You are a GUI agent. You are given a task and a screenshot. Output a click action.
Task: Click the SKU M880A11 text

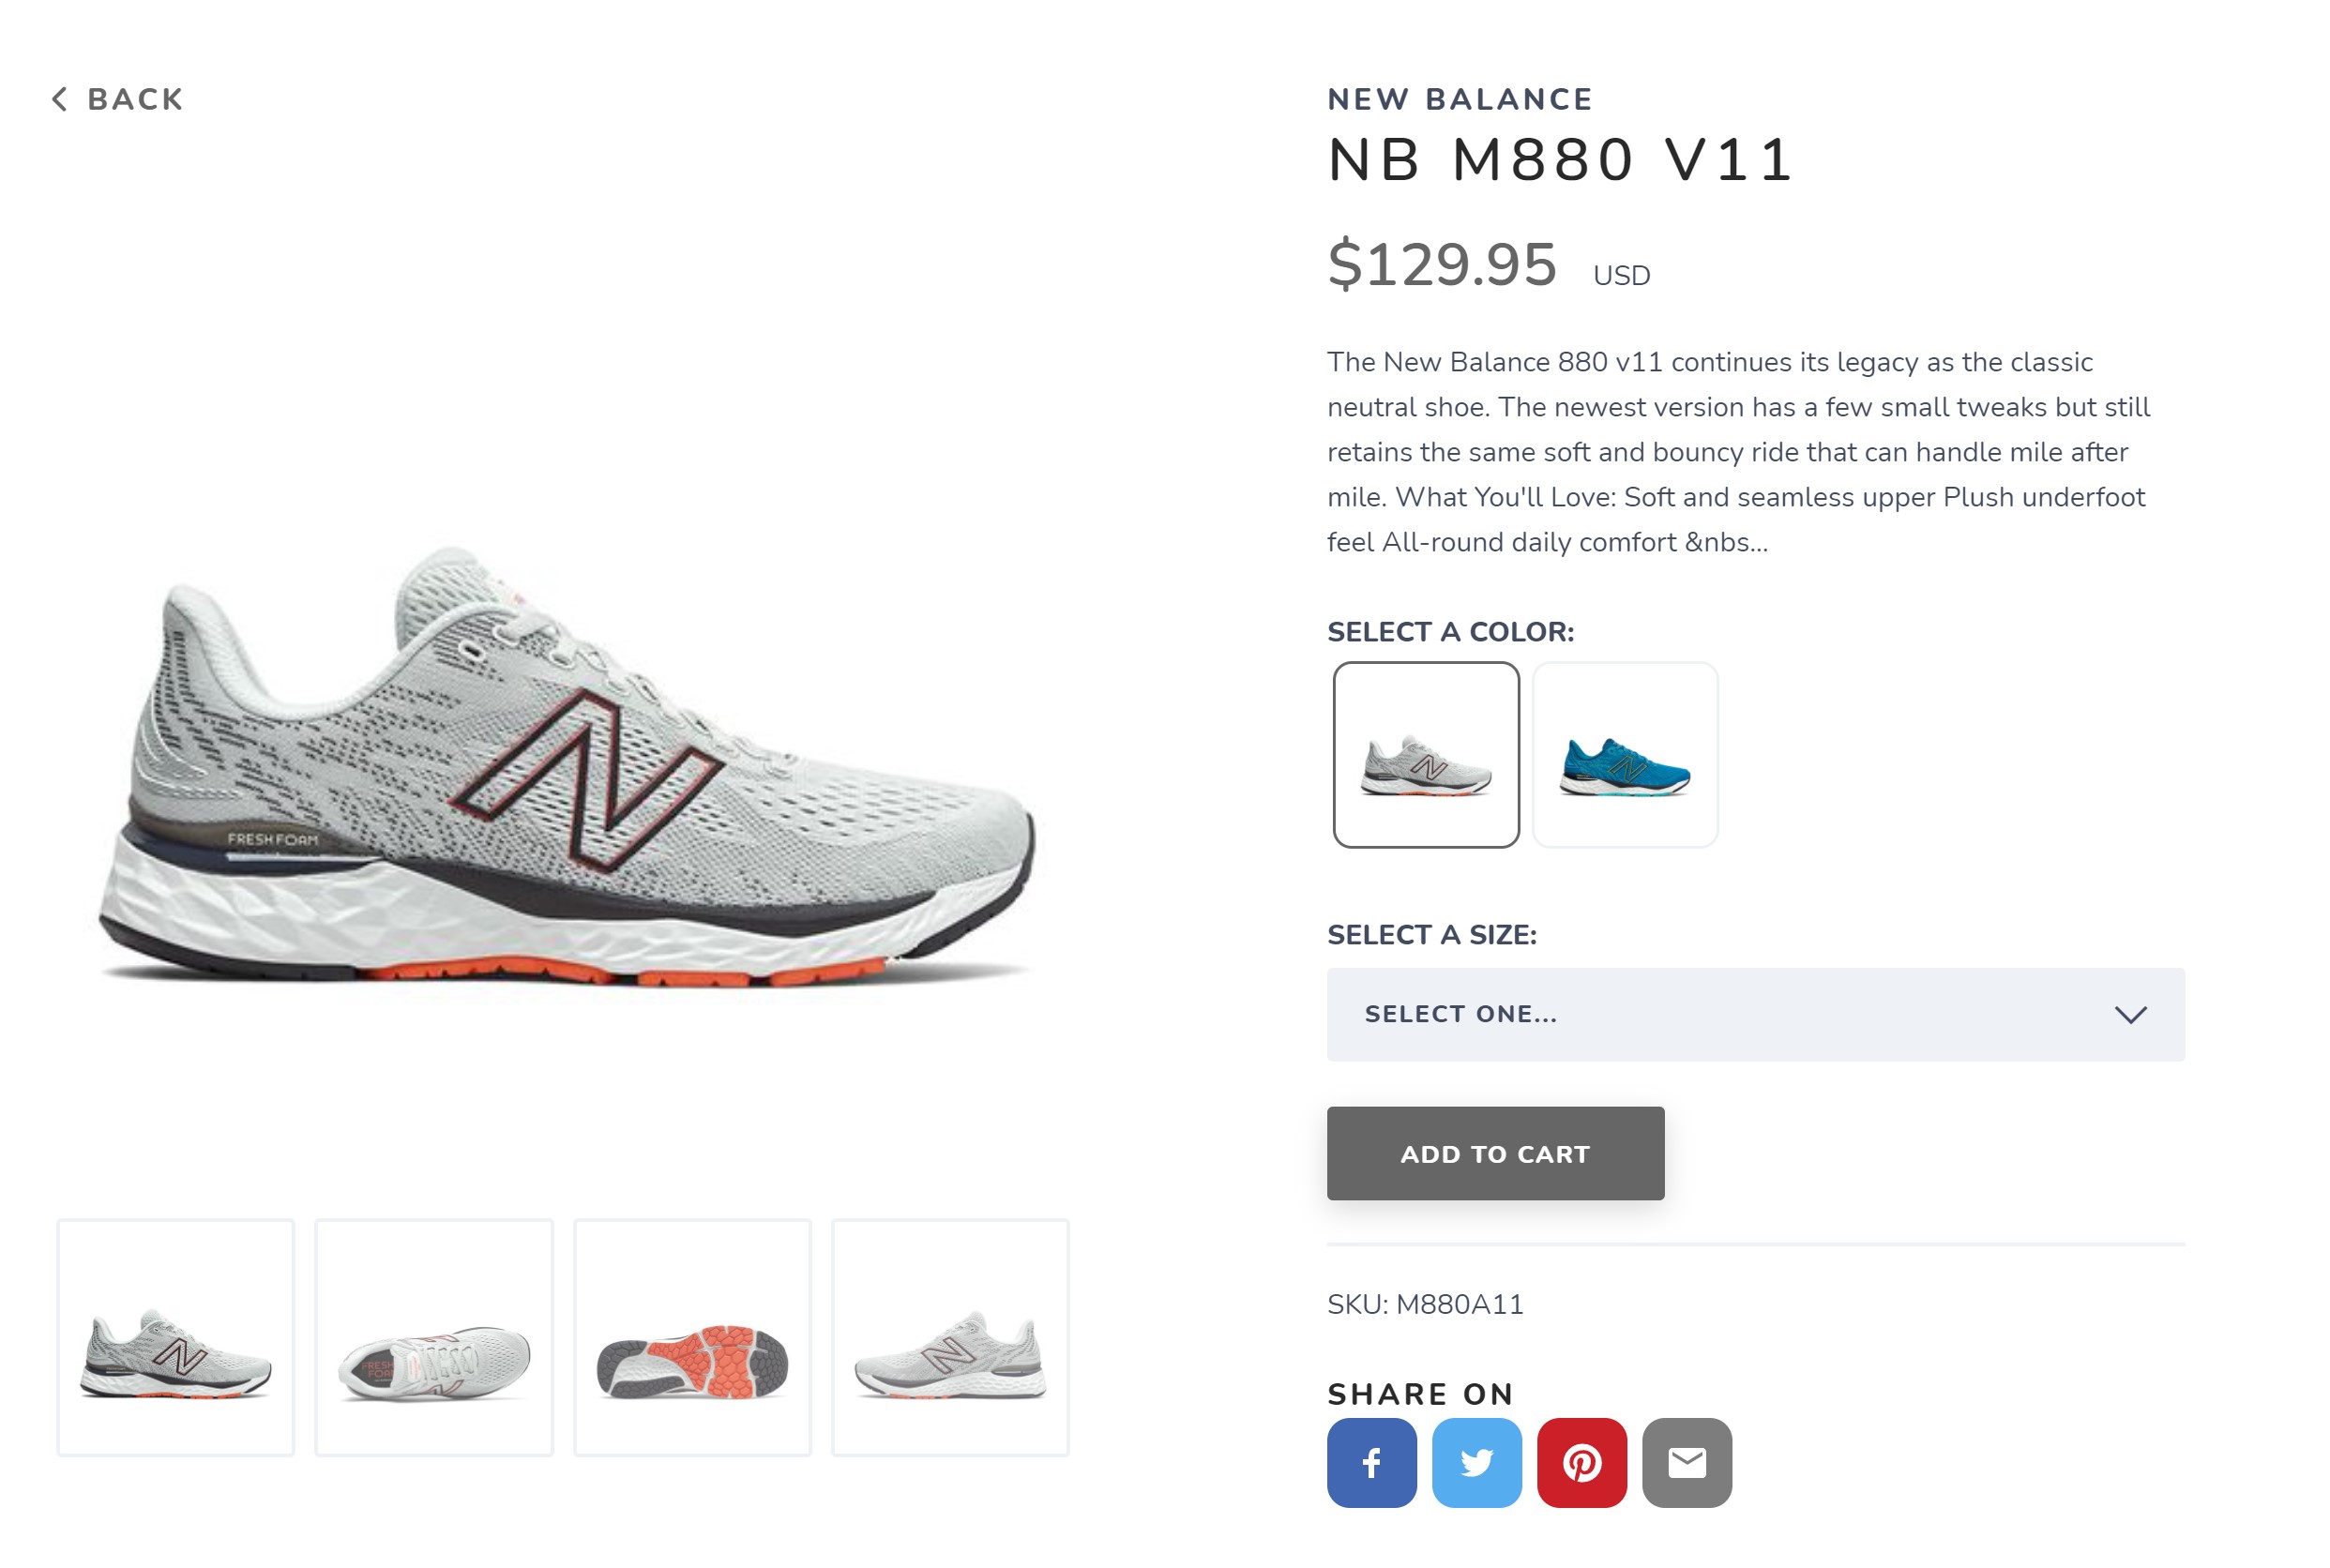(x=1424, y=1304)
